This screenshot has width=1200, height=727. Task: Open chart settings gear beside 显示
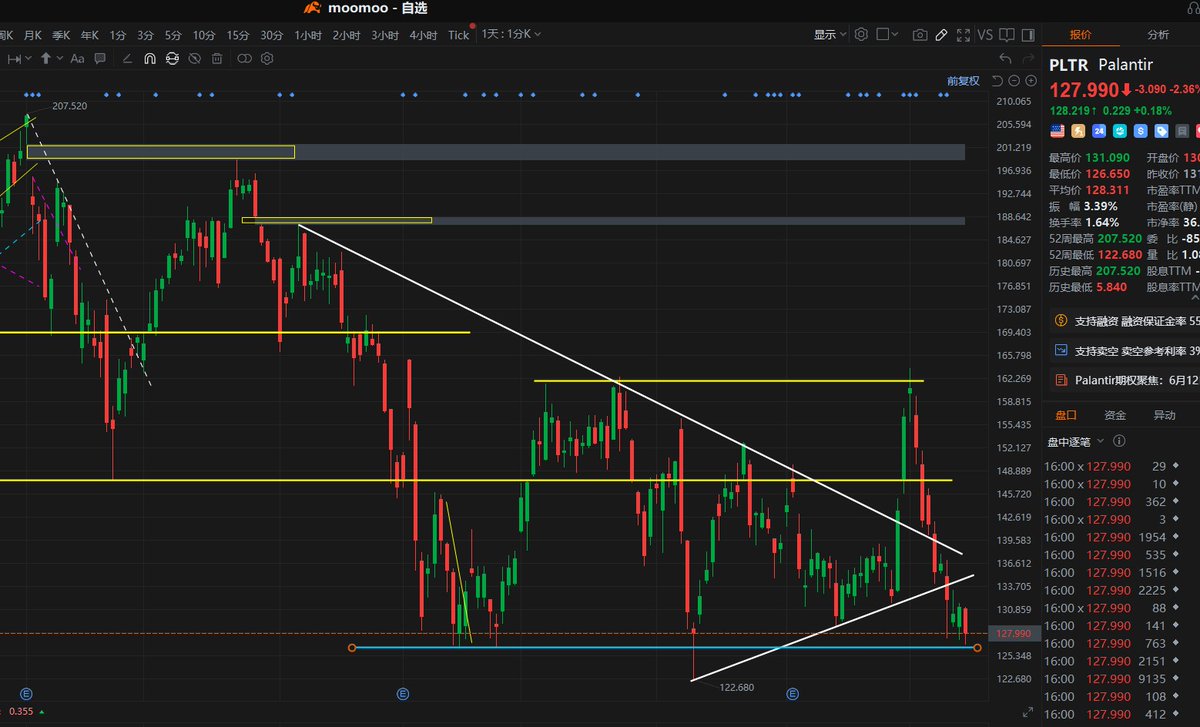coord(862,34)
